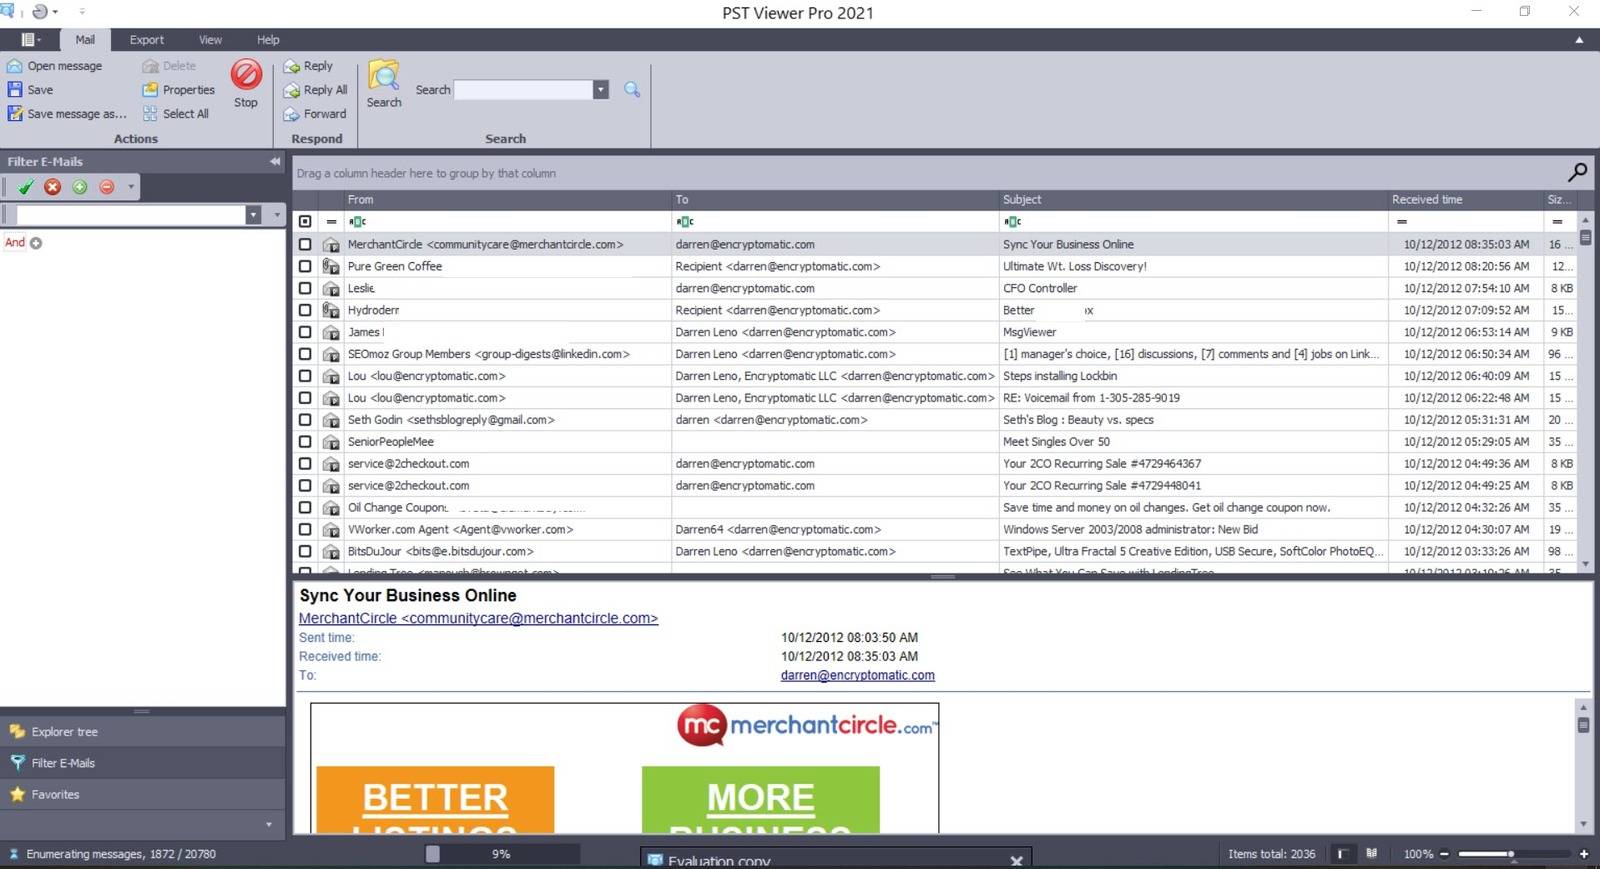Click zoom-in plus in status bar
This screenshot has width=1600, height=869.
(1584, 854)
